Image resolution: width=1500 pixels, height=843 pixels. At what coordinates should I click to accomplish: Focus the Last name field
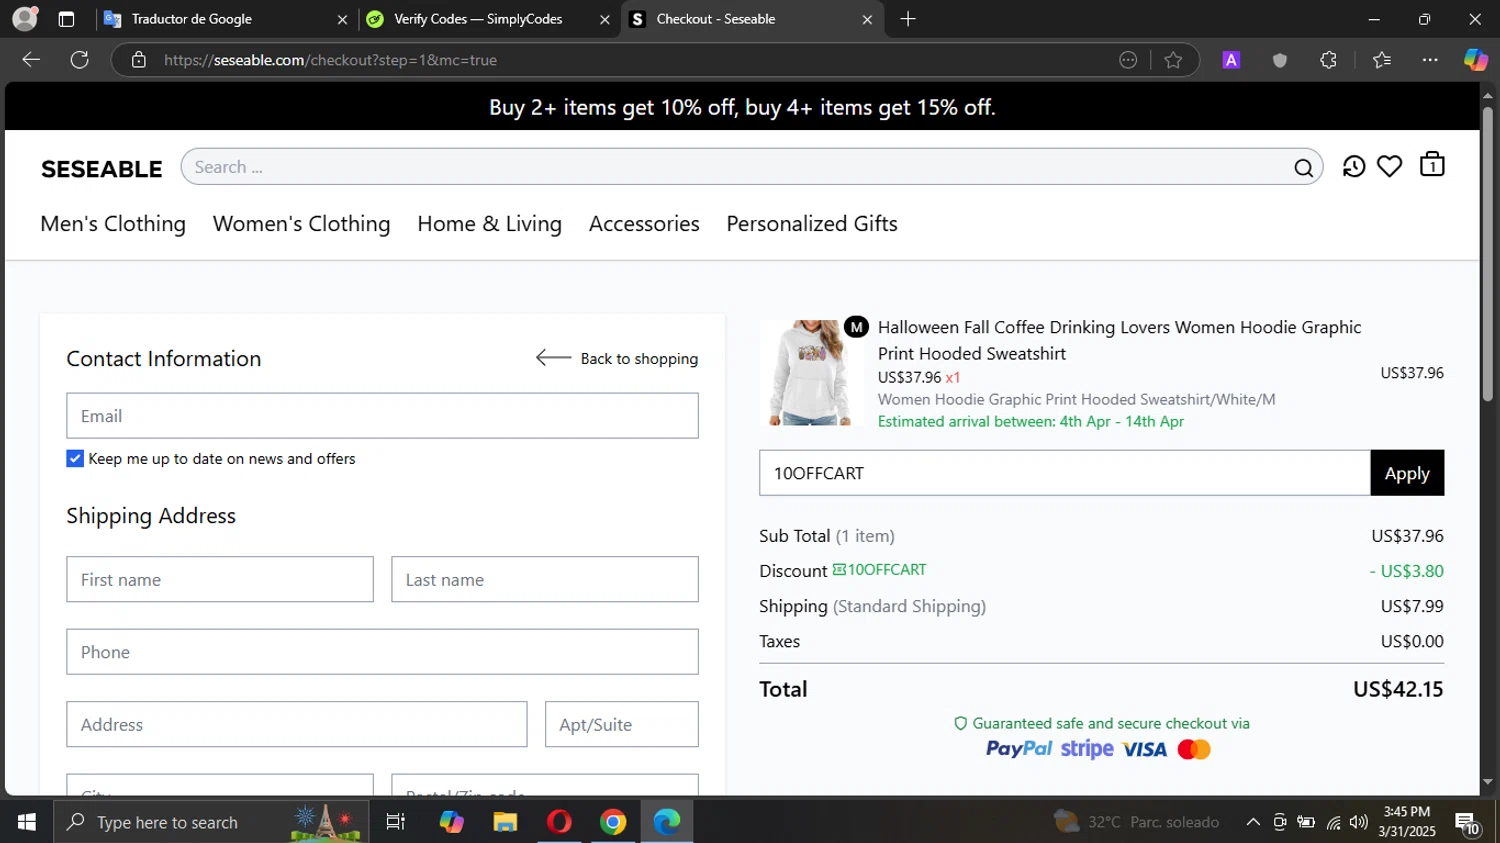pyautogui.click(x=545, y=579)
